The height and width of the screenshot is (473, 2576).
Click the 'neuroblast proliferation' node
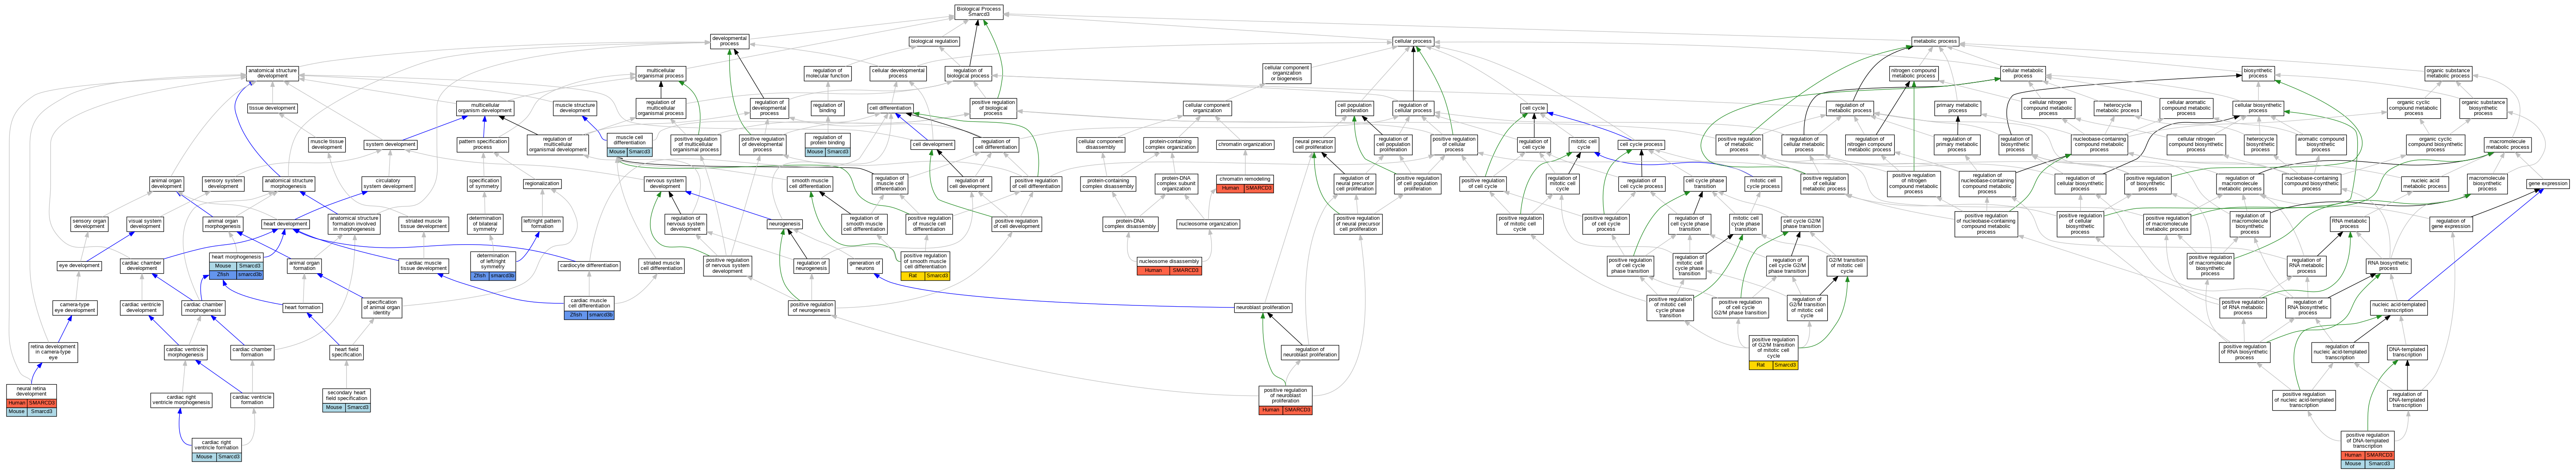click(x=1263, y=307)
